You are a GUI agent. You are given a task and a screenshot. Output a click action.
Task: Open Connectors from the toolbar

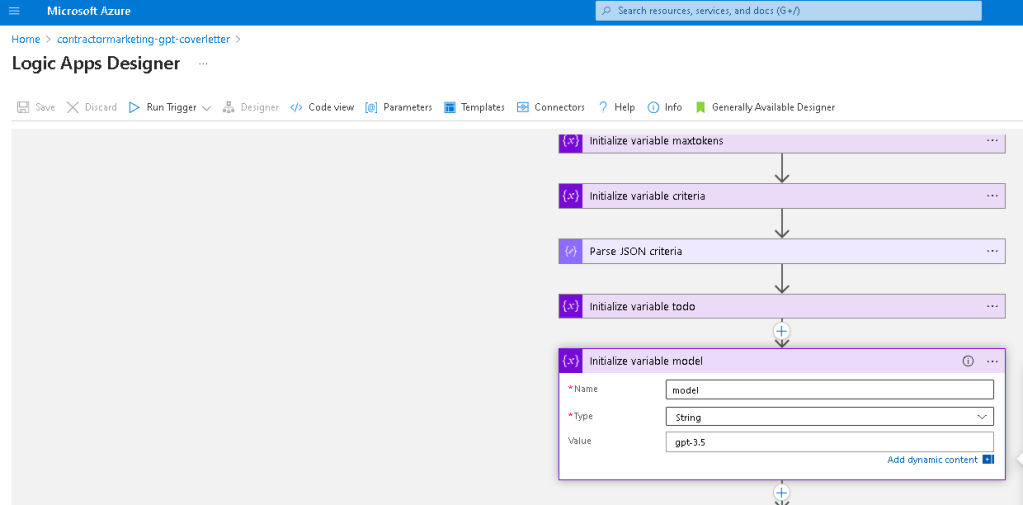[x=551, y=107]
